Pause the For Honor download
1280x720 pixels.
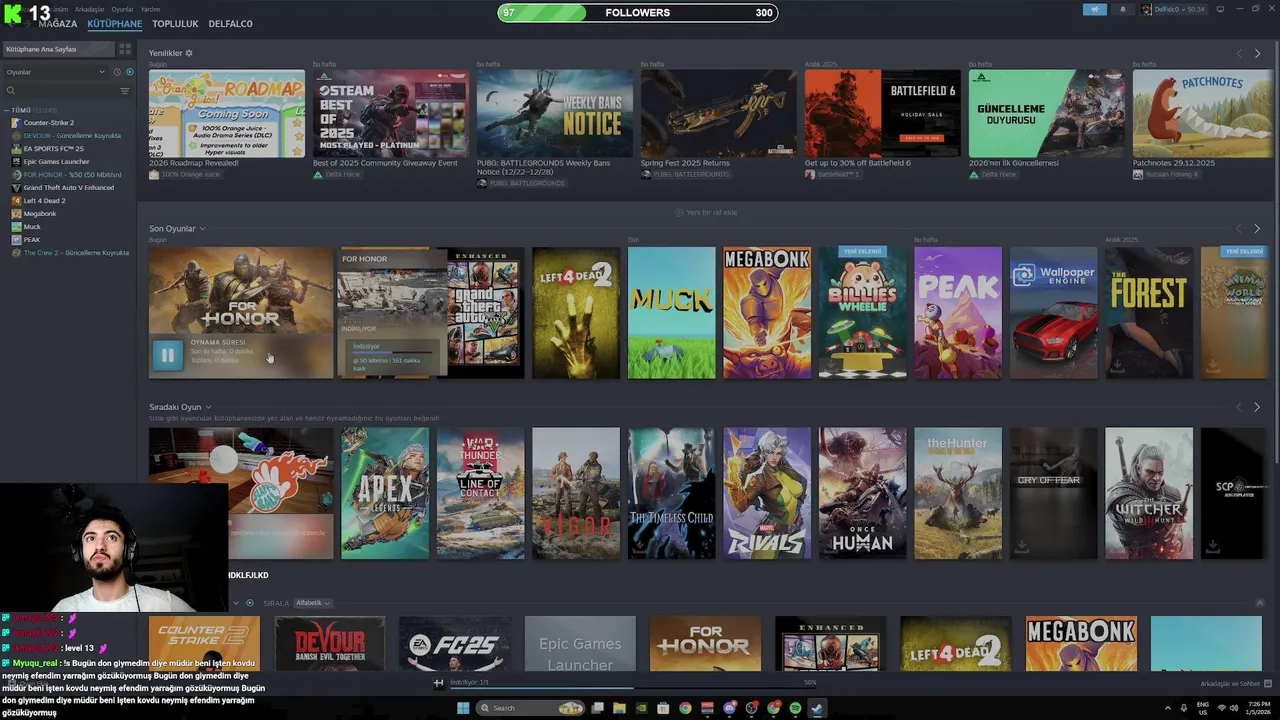point(168,354)
